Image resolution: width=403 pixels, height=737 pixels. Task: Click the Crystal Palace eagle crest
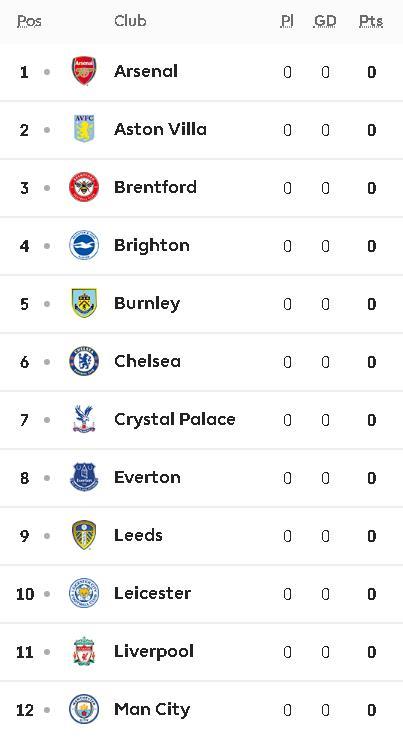(x=84, y=419)
